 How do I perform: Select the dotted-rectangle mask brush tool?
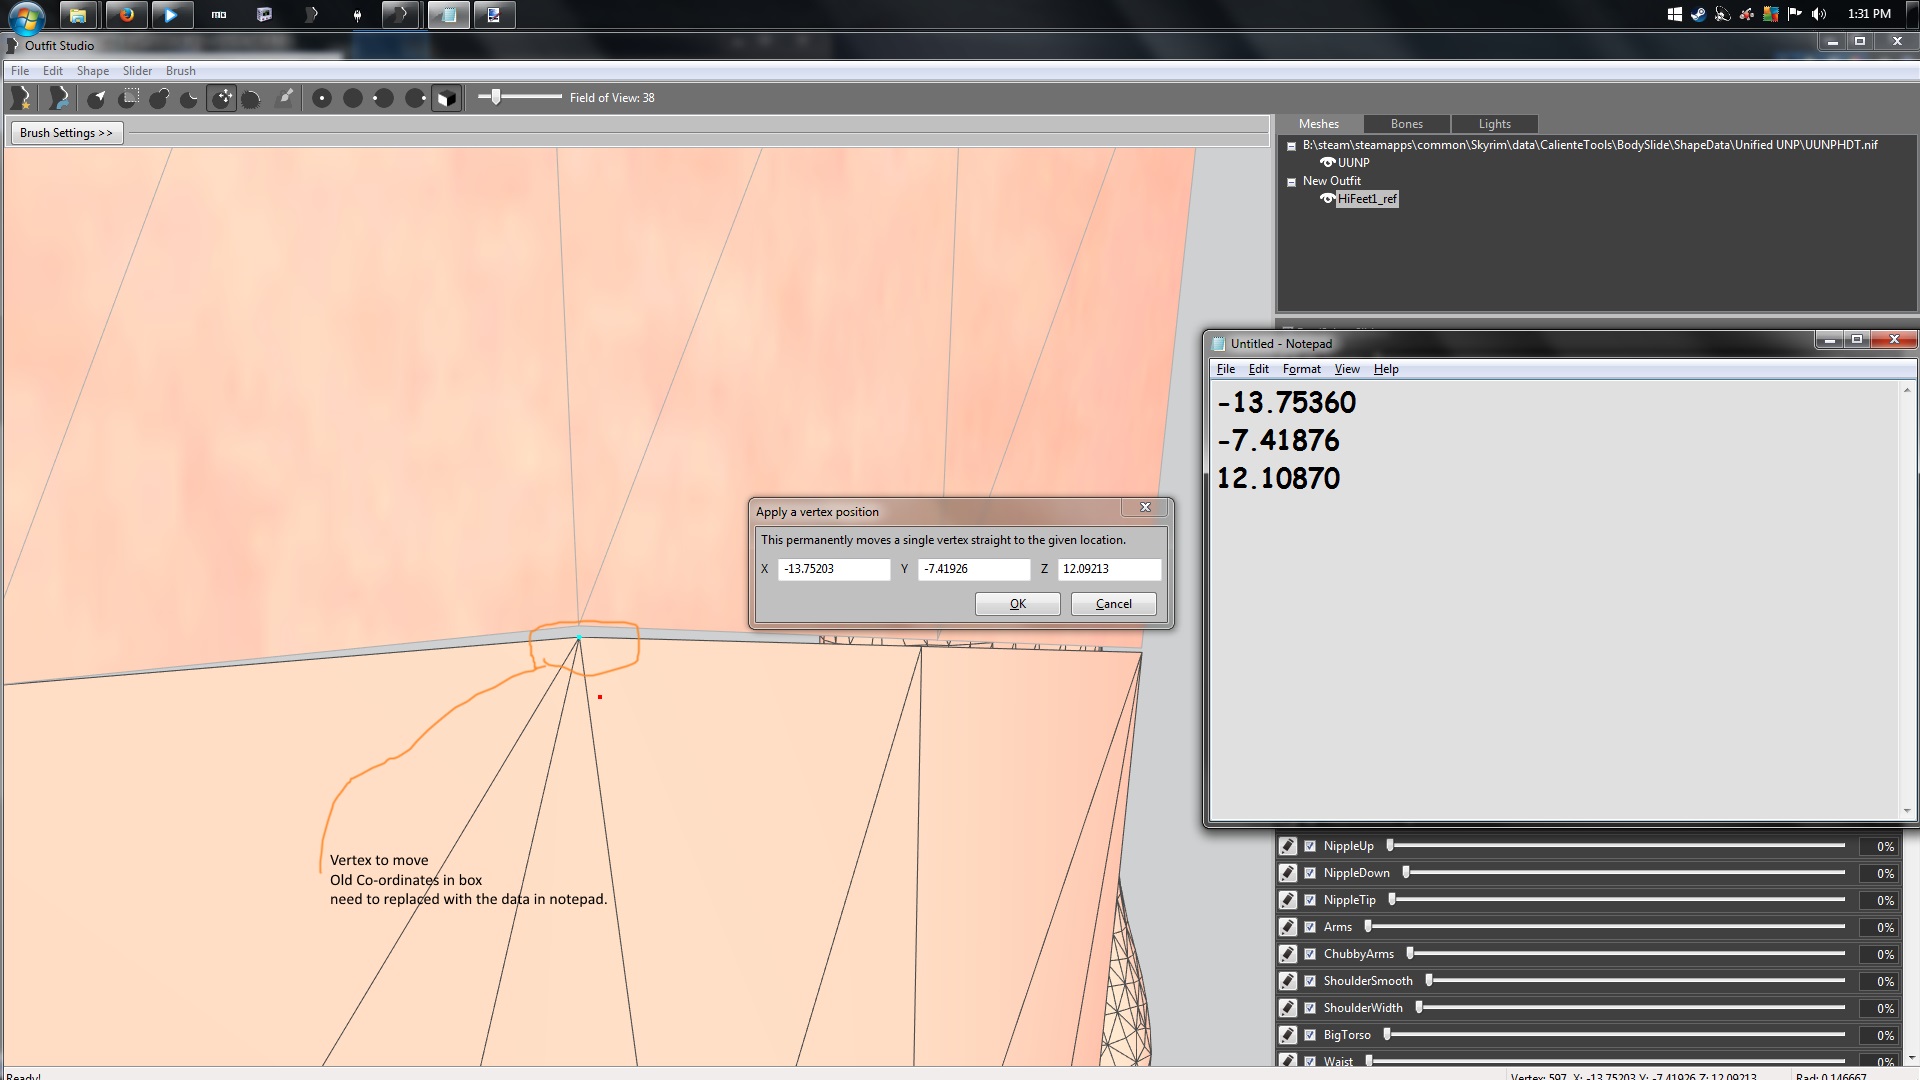(129, 98)
